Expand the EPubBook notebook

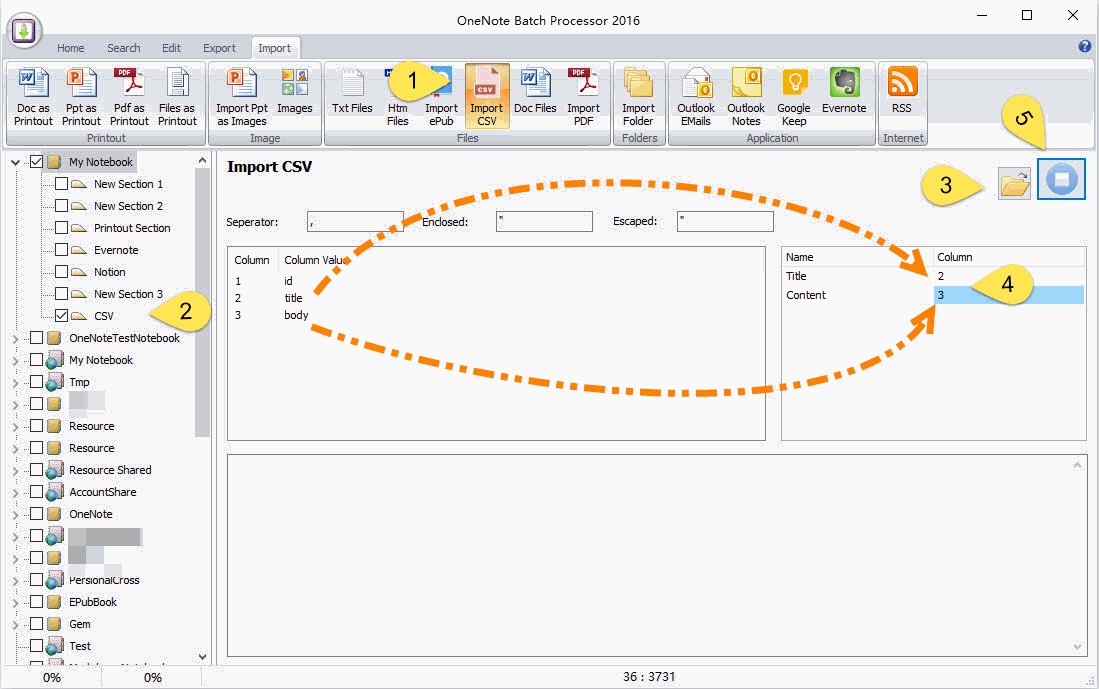(x=15, y=602)
